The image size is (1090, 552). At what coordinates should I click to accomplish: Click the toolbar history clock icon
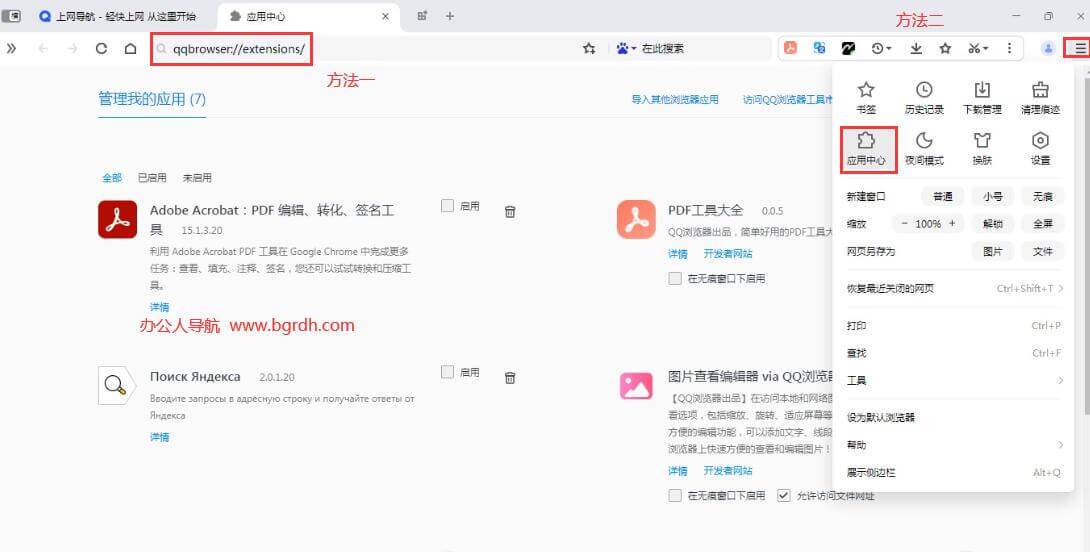coord(877,48)
